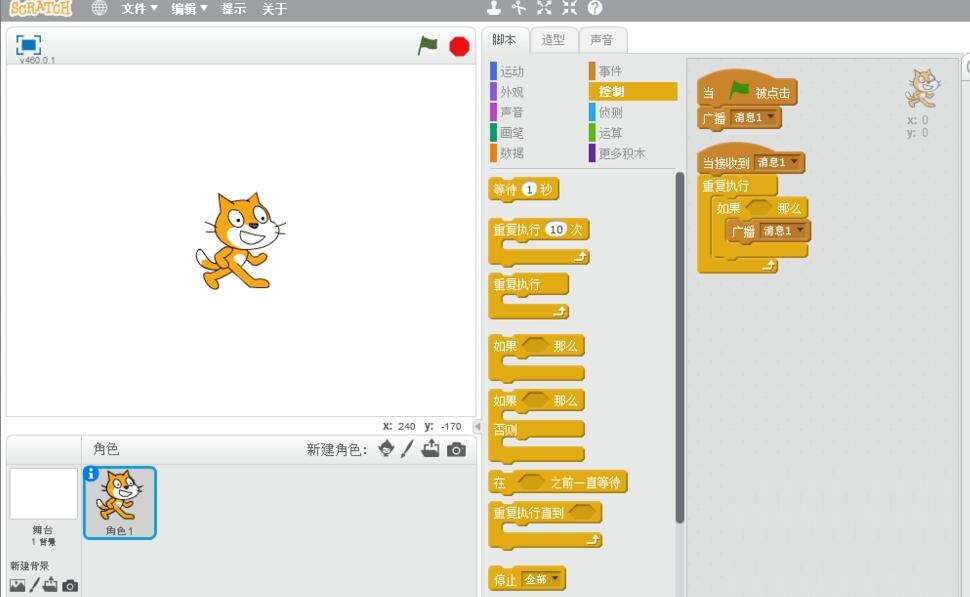Open the 消息1 dropdown on the 广播 block
The image size is (970, 597).
click(769, 118)
